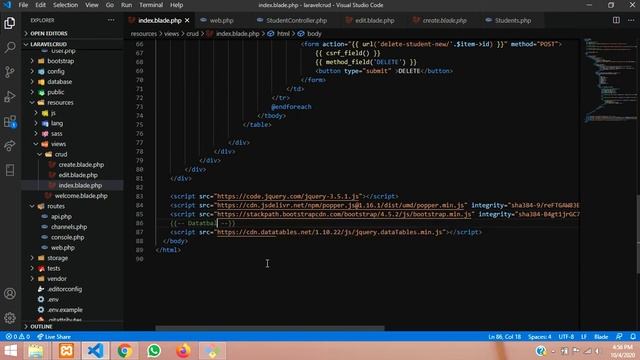Viewport: 640px width, 360px height.
Task: Open the Extensions view
Action: click(10, 121)
